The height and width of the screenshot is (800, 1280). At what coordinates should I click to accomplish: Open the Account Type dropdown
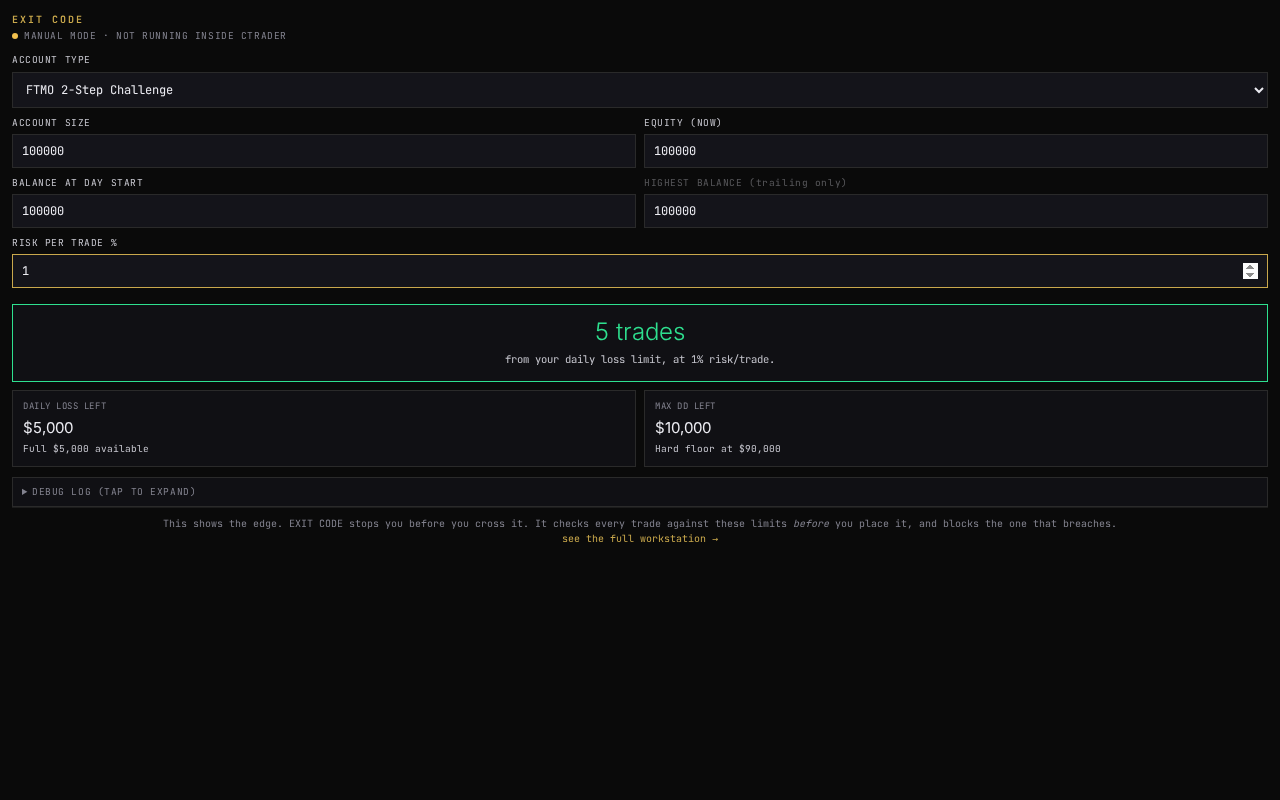[640, 90]
